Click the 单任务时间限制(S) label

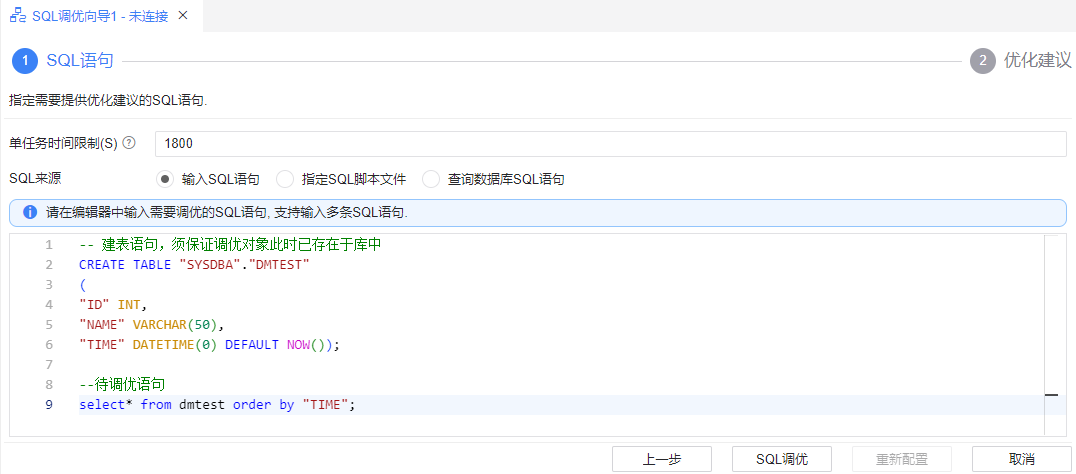click(x=63, y=143)
